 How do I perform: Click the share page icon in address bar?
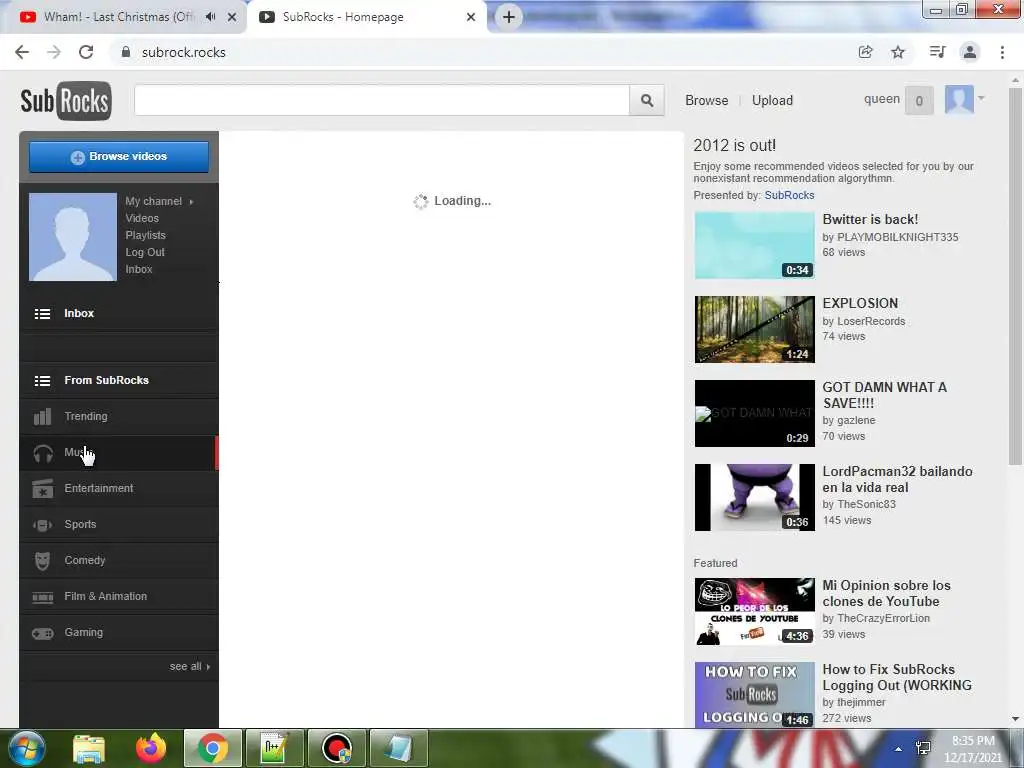click(866, 52)
